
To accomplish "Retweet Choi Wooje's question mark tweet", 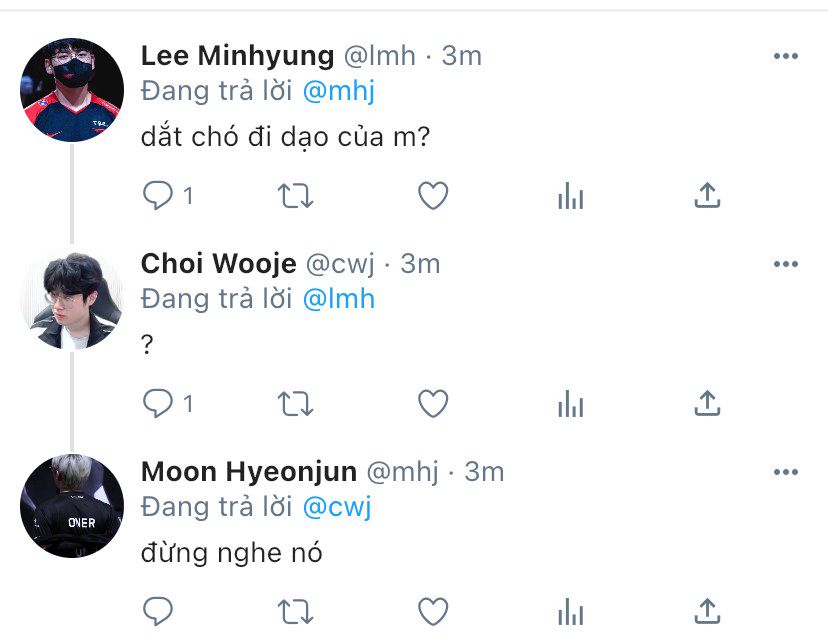I will pyautogui.click(x=295, y=404).
